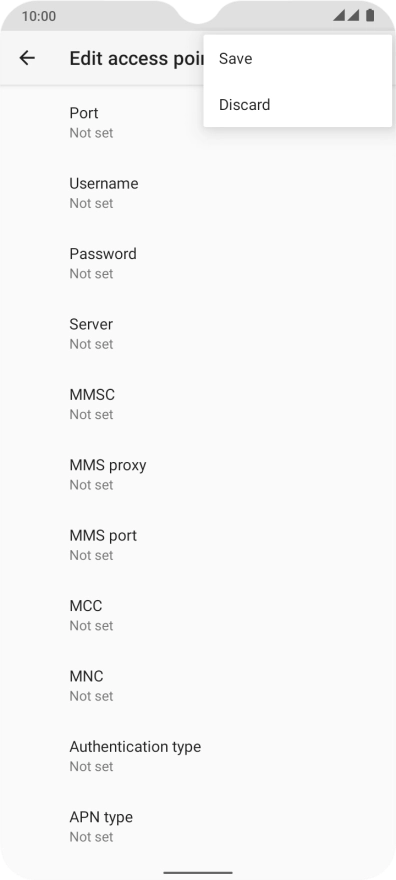Choose Discard in the popup menu

click(297, 104)
